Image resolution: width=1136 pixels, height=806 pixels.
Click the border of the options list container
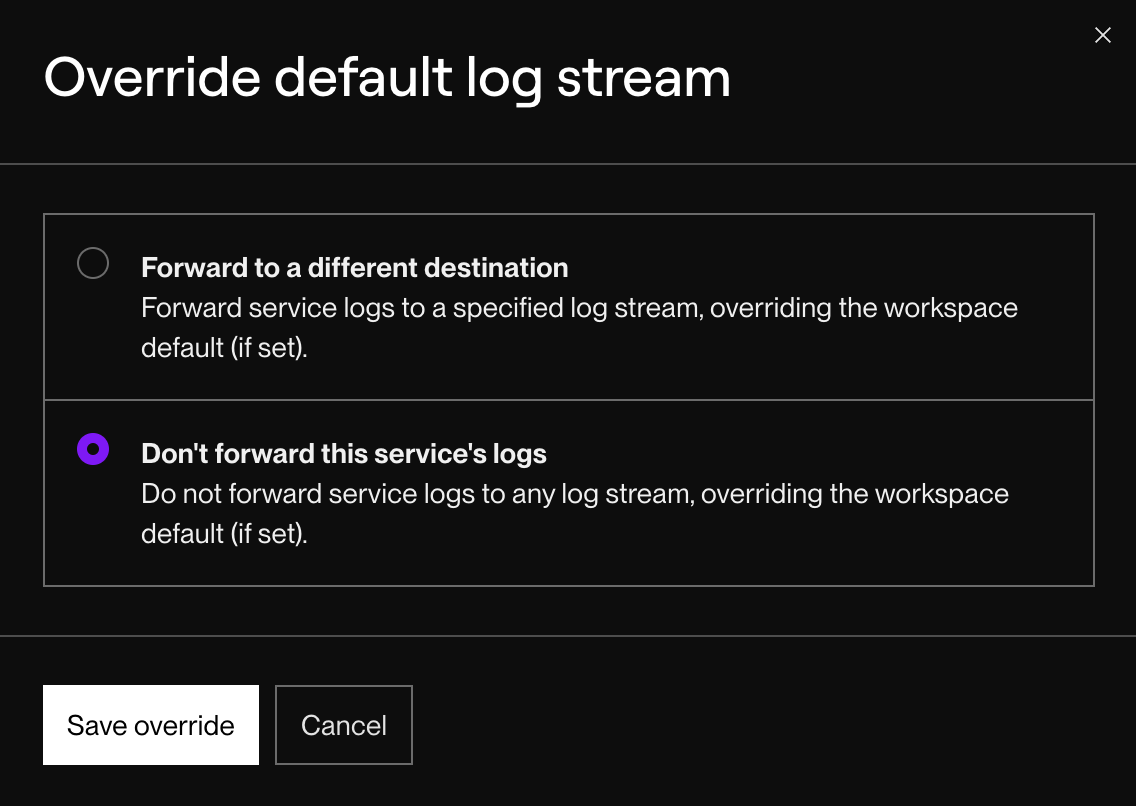(x=568, y=213)
